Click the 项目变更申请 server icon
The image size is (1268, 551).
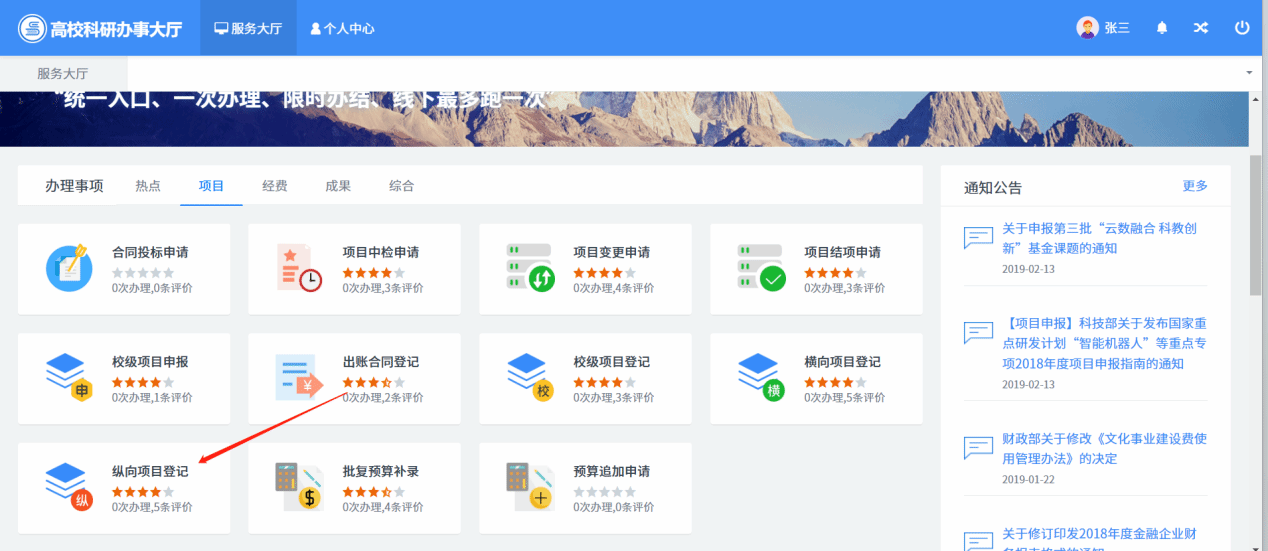(x=530, y=267)
